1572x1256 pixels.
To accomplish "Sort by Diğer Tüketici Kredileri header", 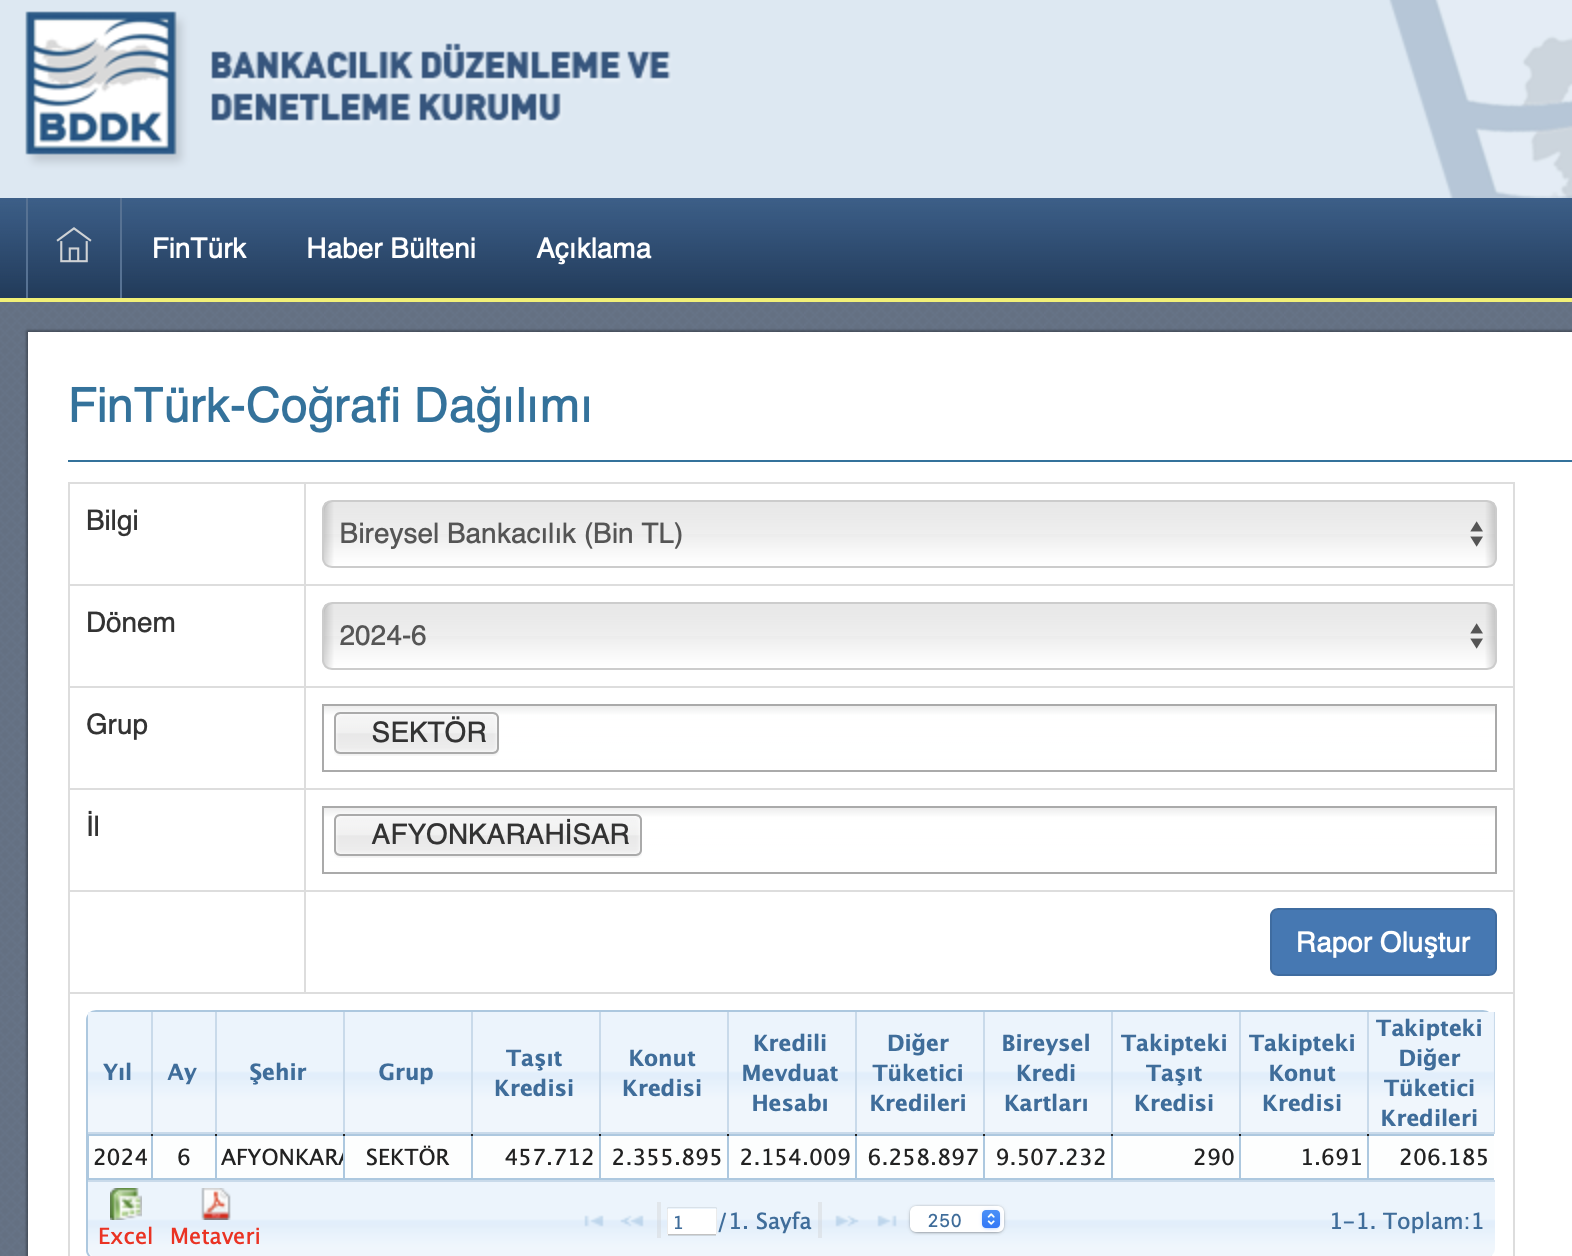I will (x=918, y=1072).
